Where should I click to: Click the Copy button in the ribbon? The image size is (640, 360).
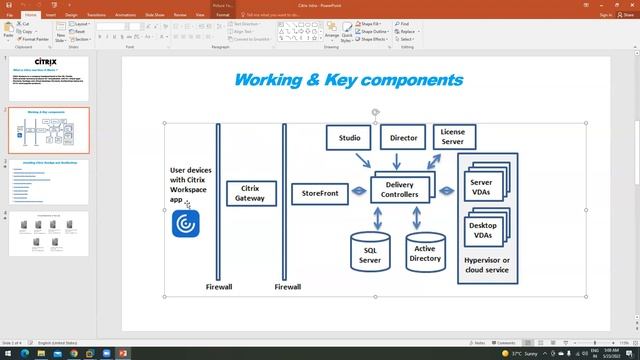pyautogui.click(x=24, y=31)
